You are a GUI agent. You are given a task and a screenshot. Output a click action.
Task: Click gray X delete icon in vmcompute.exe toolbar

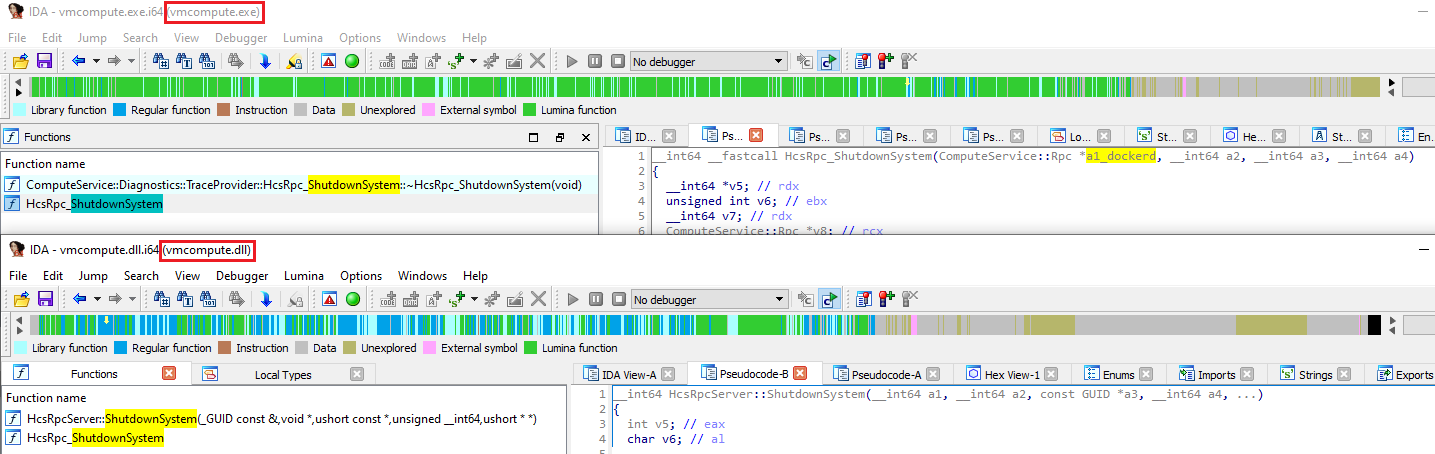[x=537, y=61]
